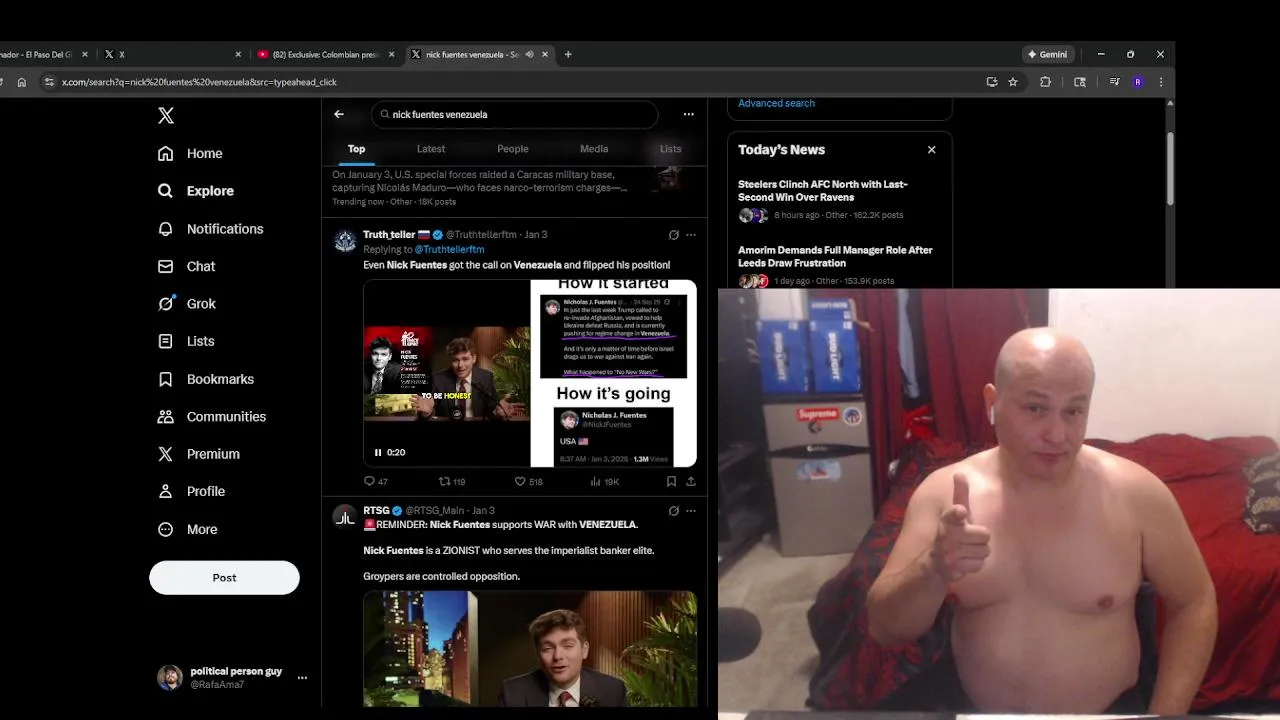
Task: Share the Truth_teller post
Action: (x=690, y=481)
